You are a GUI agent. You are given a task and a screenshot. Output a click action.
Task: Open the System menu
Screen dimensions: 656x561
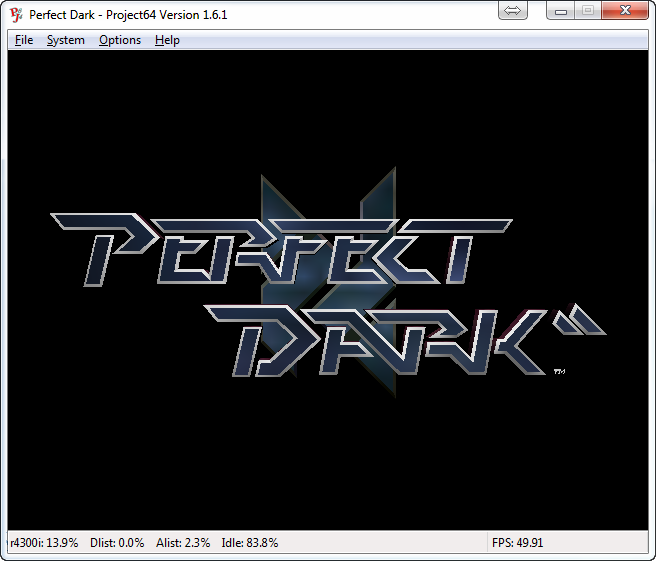point(66,40)
